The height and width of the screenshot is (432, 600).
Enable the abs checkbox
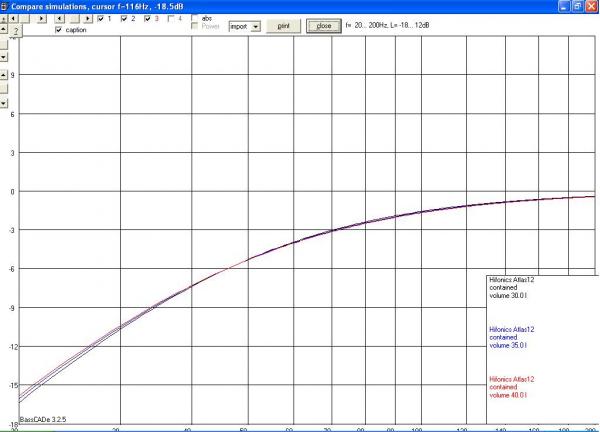point(195,19)
